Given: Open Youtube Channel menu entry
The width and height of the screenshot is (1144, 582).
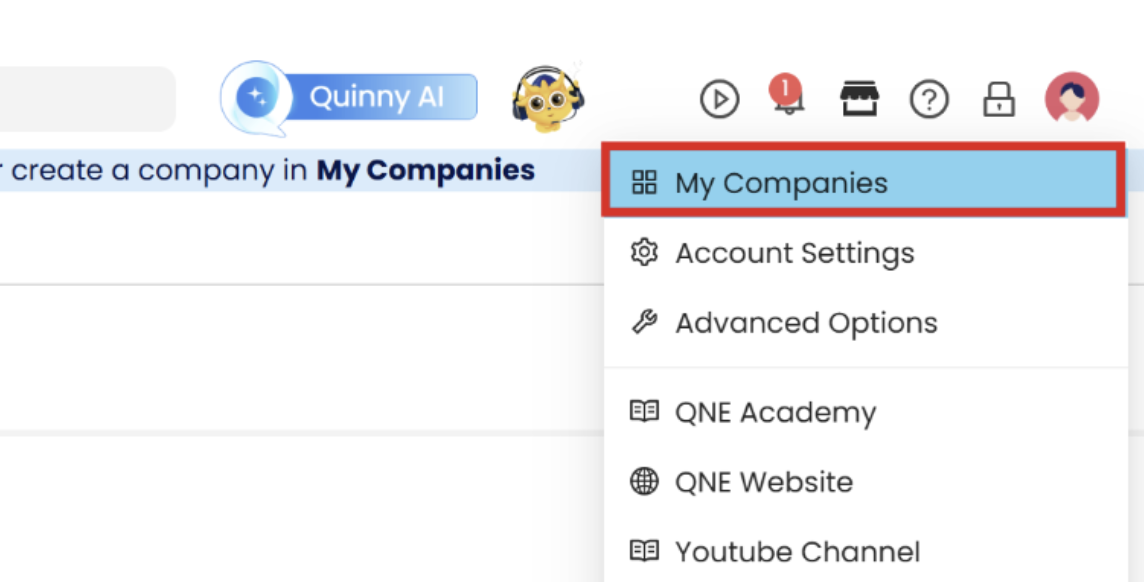Looking at the screenshot, I should (797, 551).
